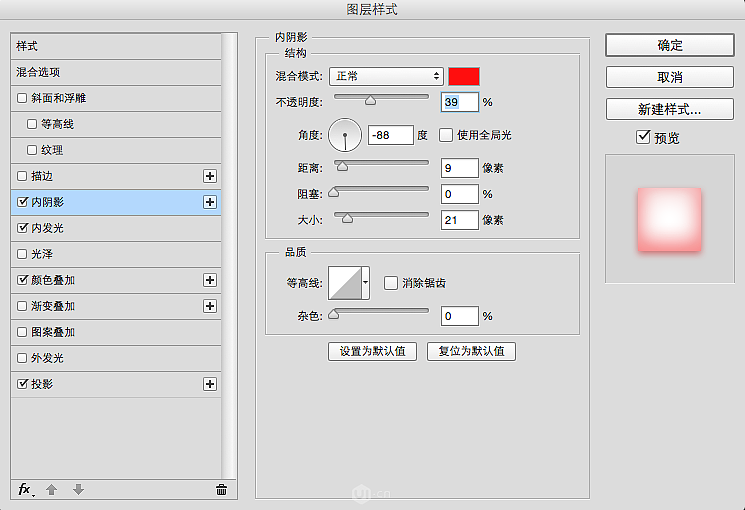Enable the 光泽 checkbox
Viewport: 745px width, 510px height.
(22, 254)
